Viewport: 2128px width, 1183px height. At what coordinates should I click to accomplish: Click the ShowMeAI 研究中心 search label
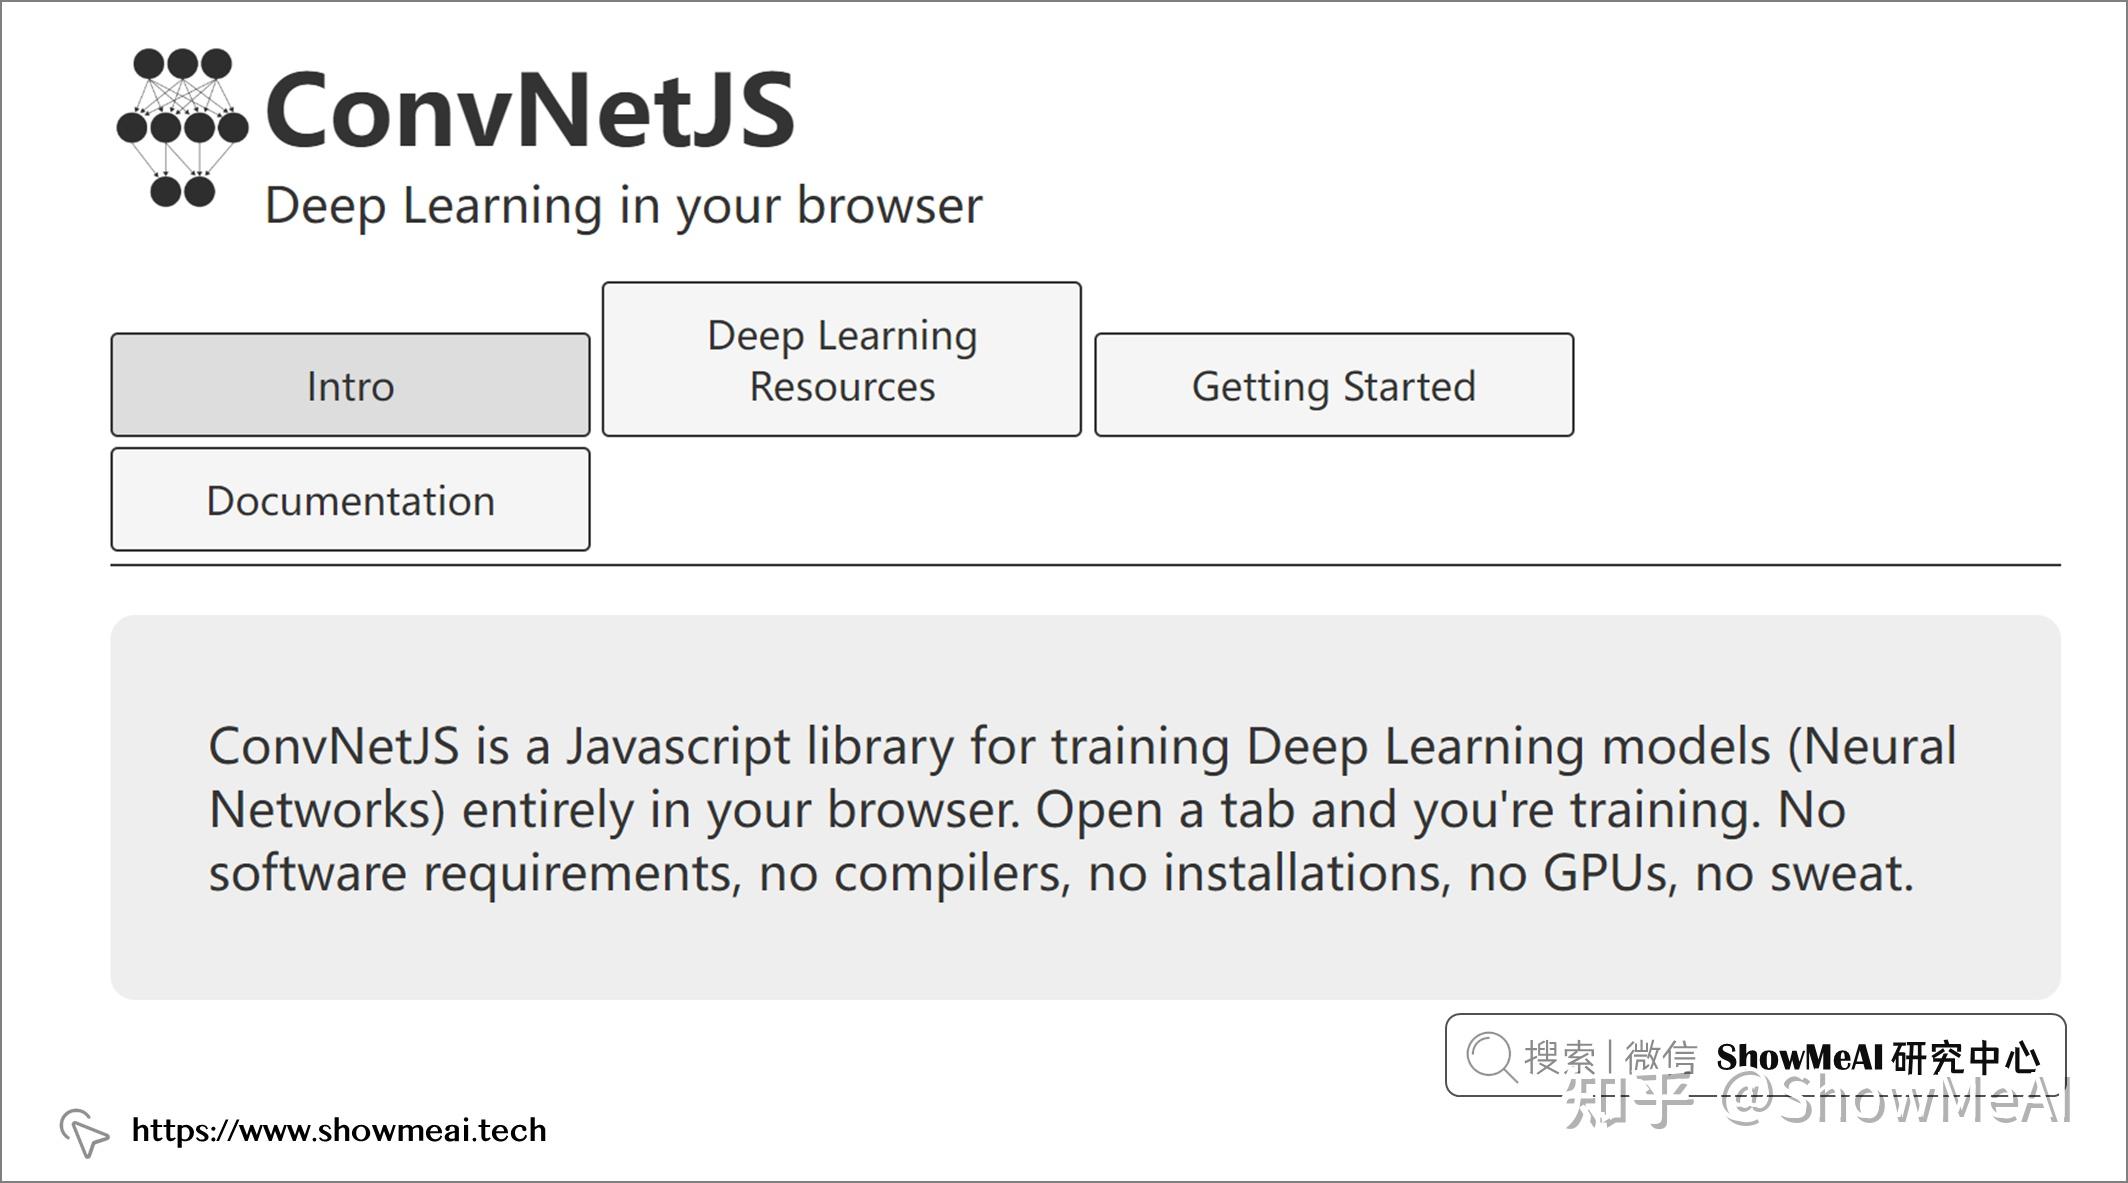1877,1056
